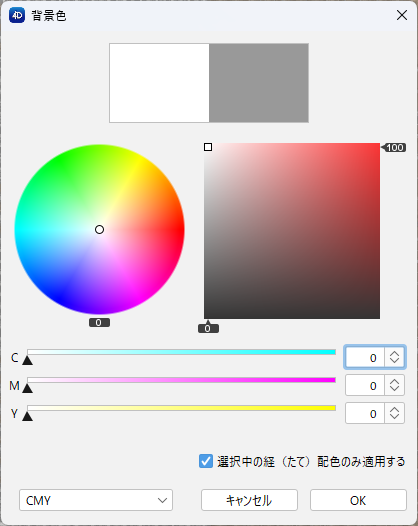Click the 100 brightness marker arrow
Screen dimensions: 418x526
point(394,147)
